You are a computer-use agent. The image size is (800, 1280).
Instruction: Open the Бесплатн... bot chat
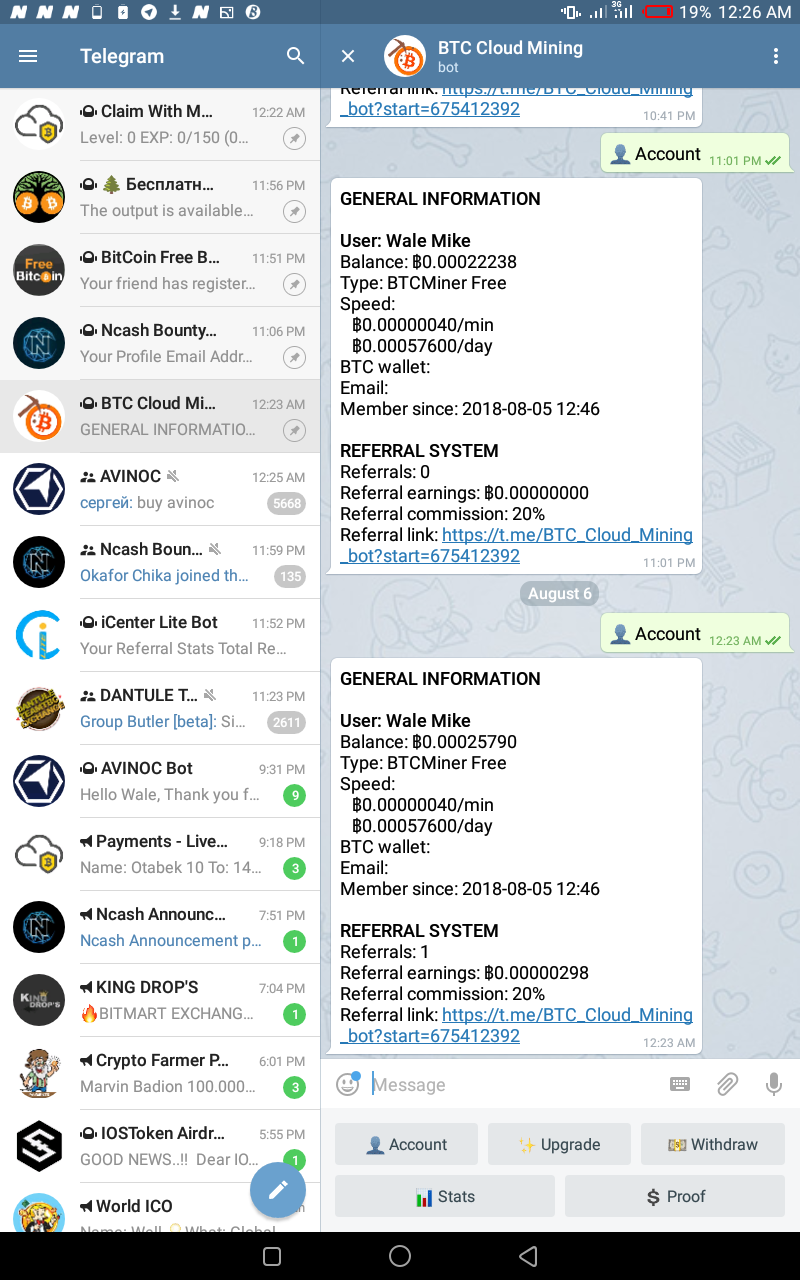[x=160, y=197]
